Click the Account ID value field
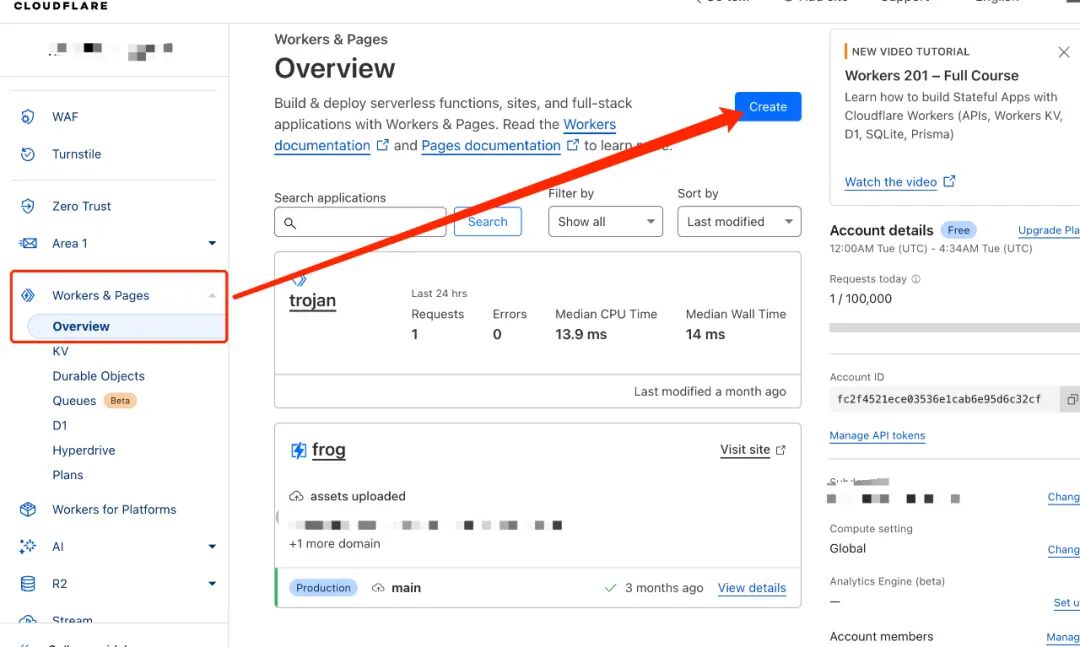1080x647 pixels. click(x=944, y=399)
